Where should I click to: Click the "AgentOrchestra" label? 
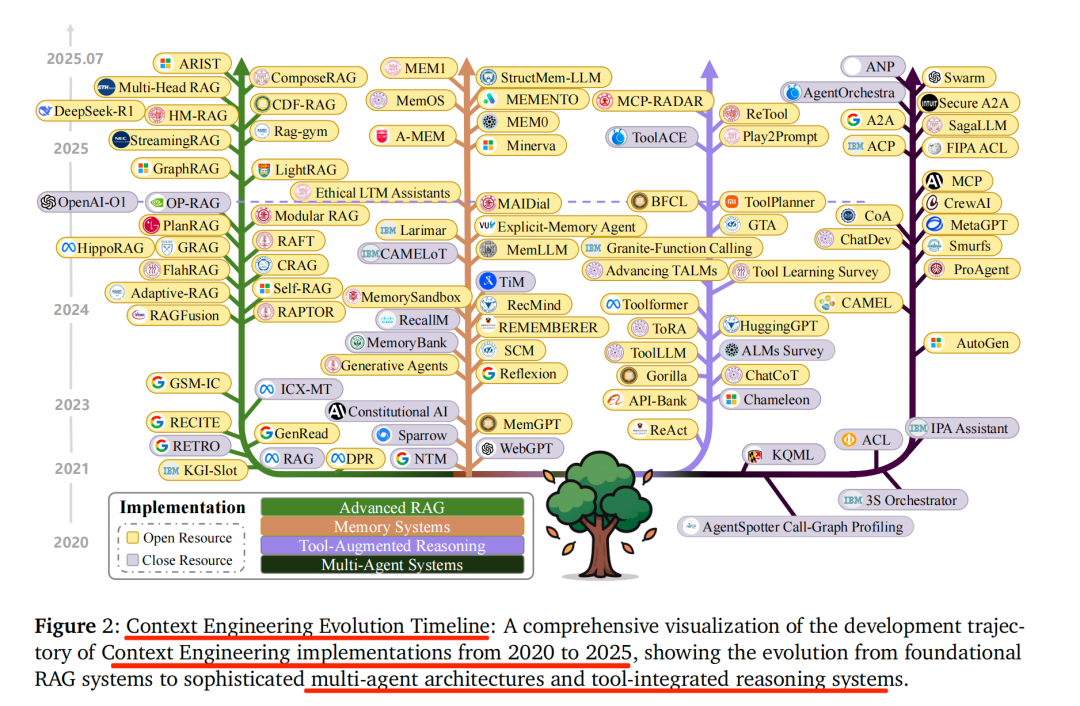click(842, 92)
